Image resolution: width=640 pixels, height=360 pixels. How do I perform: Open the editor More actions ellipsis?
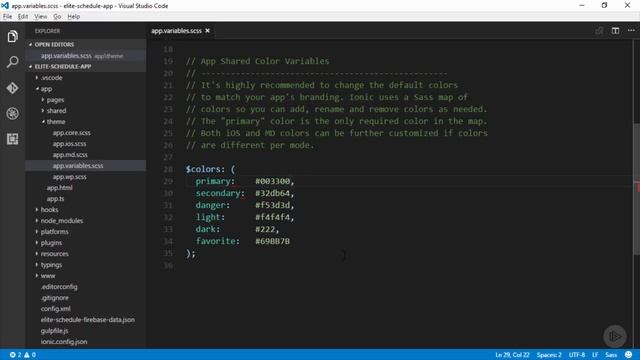(x=631, y=31)
